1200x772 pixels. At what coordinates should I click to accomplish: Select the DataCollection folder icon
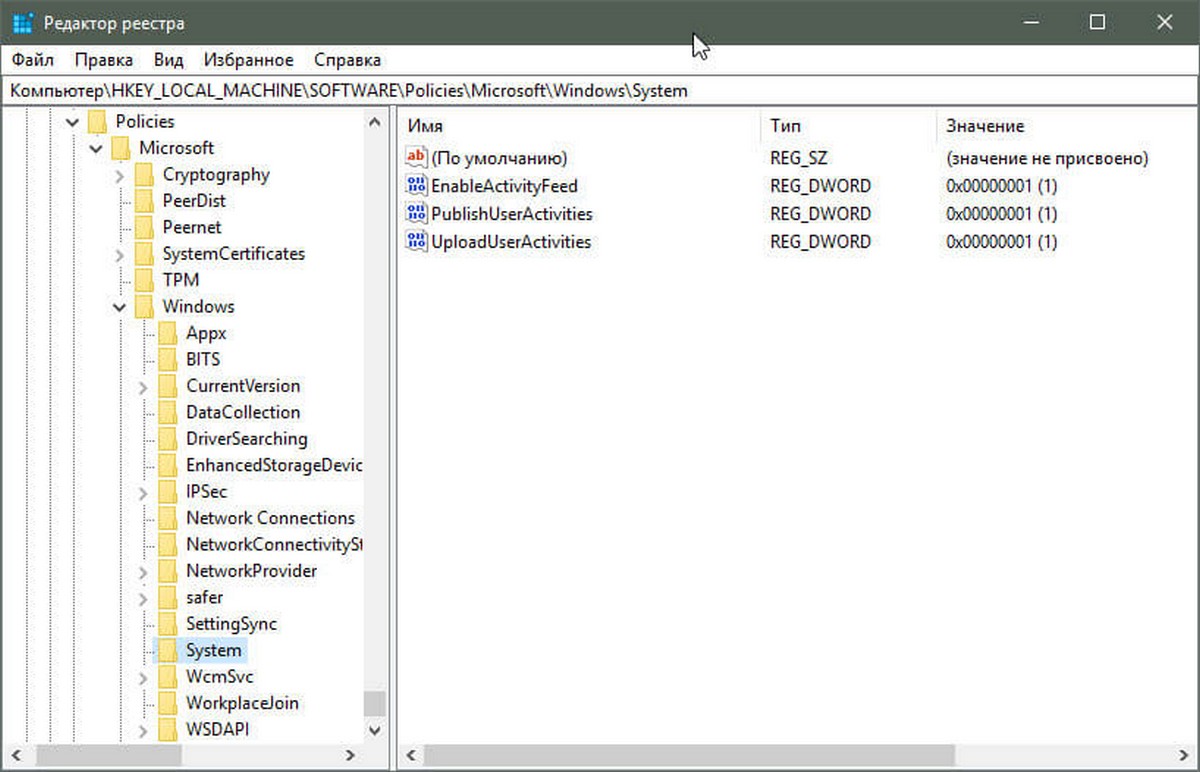(168, 412)
